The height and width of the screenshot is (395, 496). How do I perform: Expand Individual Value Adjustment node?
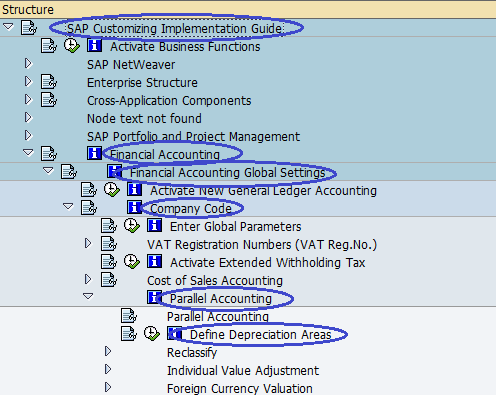108,369
